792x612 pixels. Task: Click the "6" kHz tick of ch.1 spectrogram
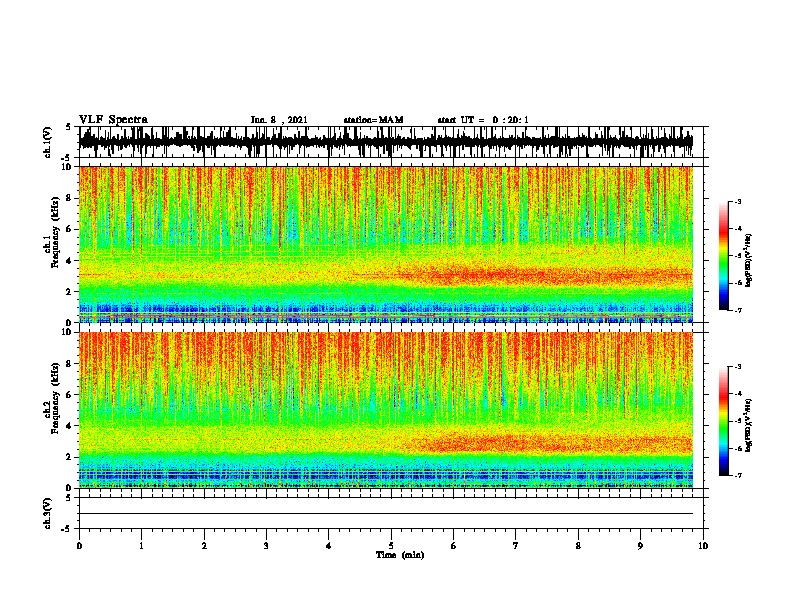tap(70, 230)
